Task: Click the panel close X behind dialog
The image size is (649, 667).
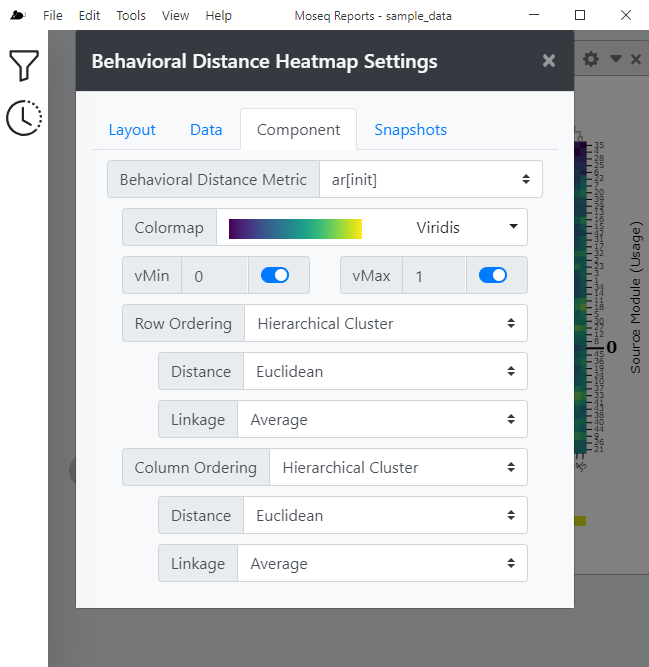Action: tap(636, 59)
